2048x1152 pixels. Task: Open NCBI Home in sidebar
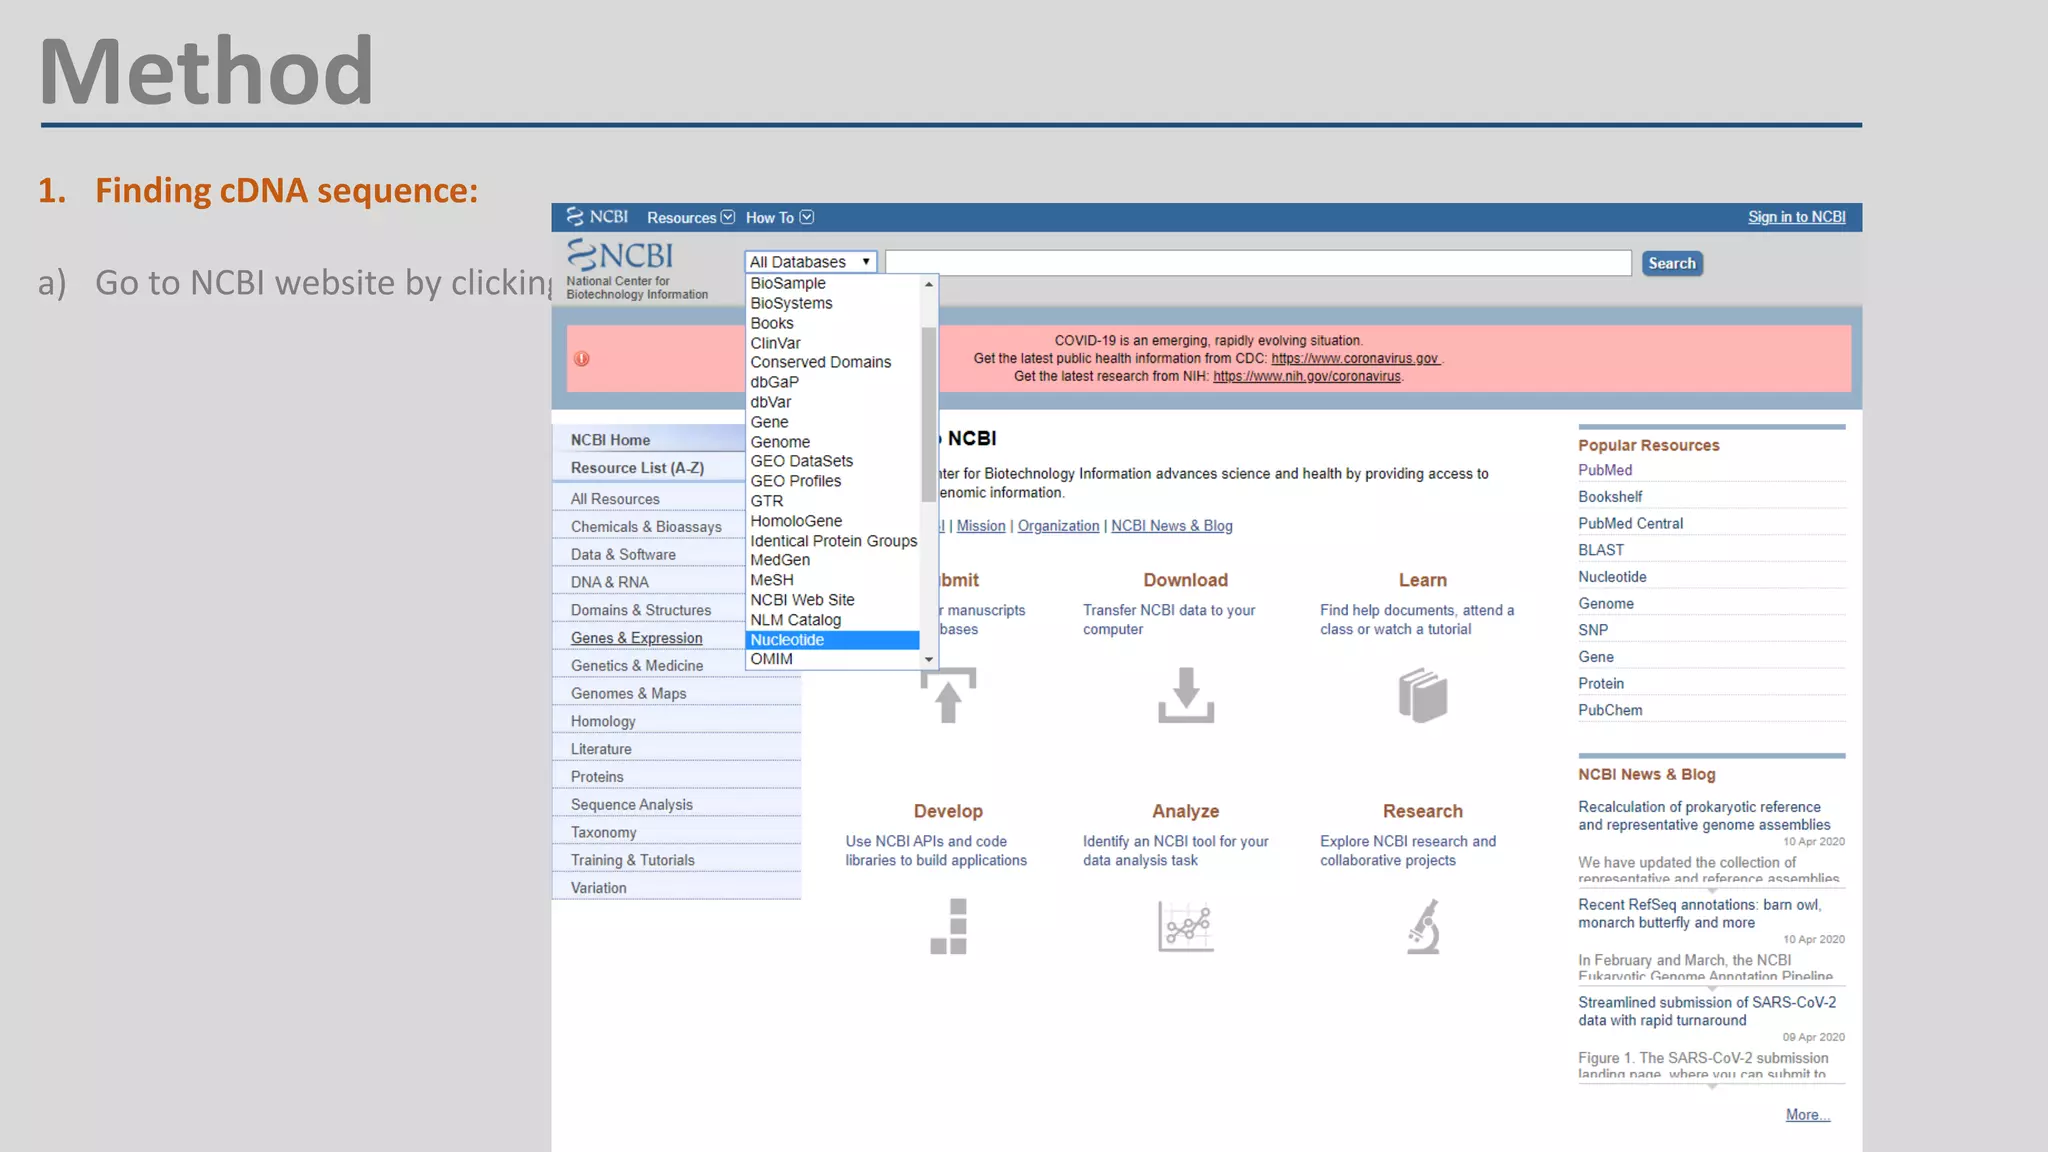648,439
